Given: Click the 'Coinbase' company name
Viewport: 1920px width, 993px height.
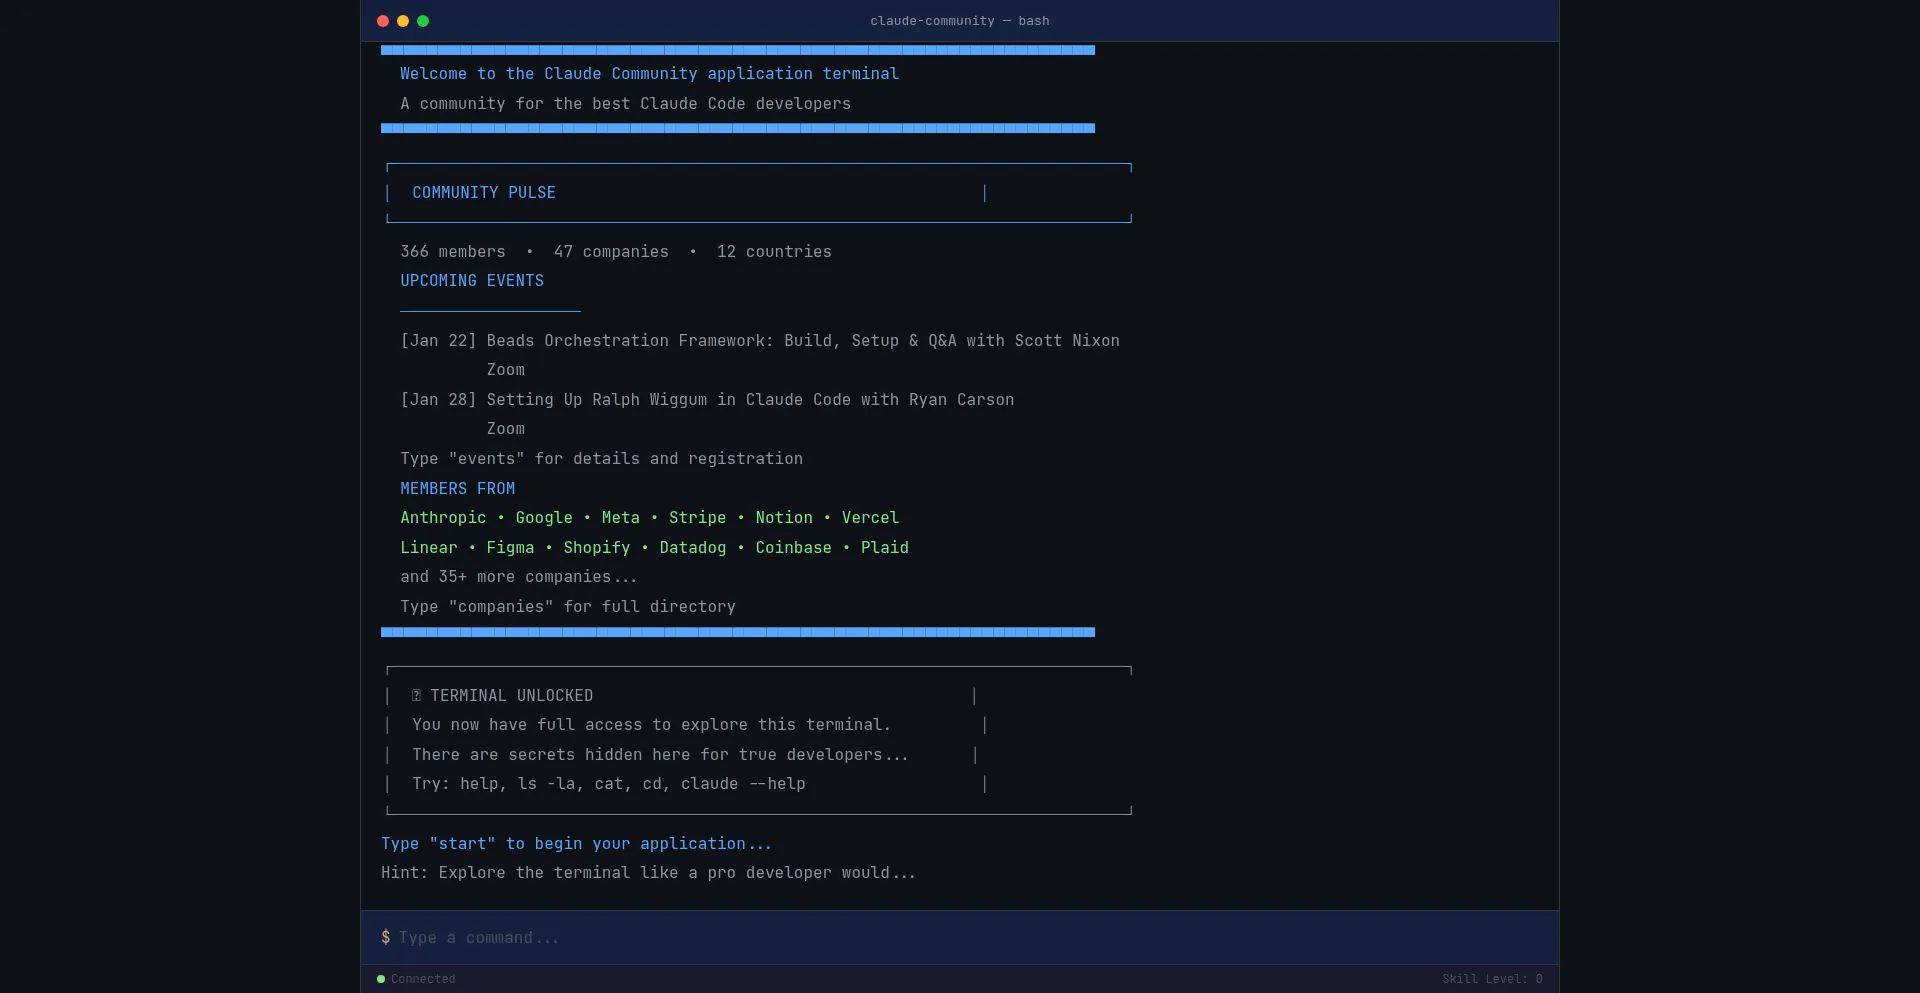Looking at the screenshot, I should tap(794, 548).
